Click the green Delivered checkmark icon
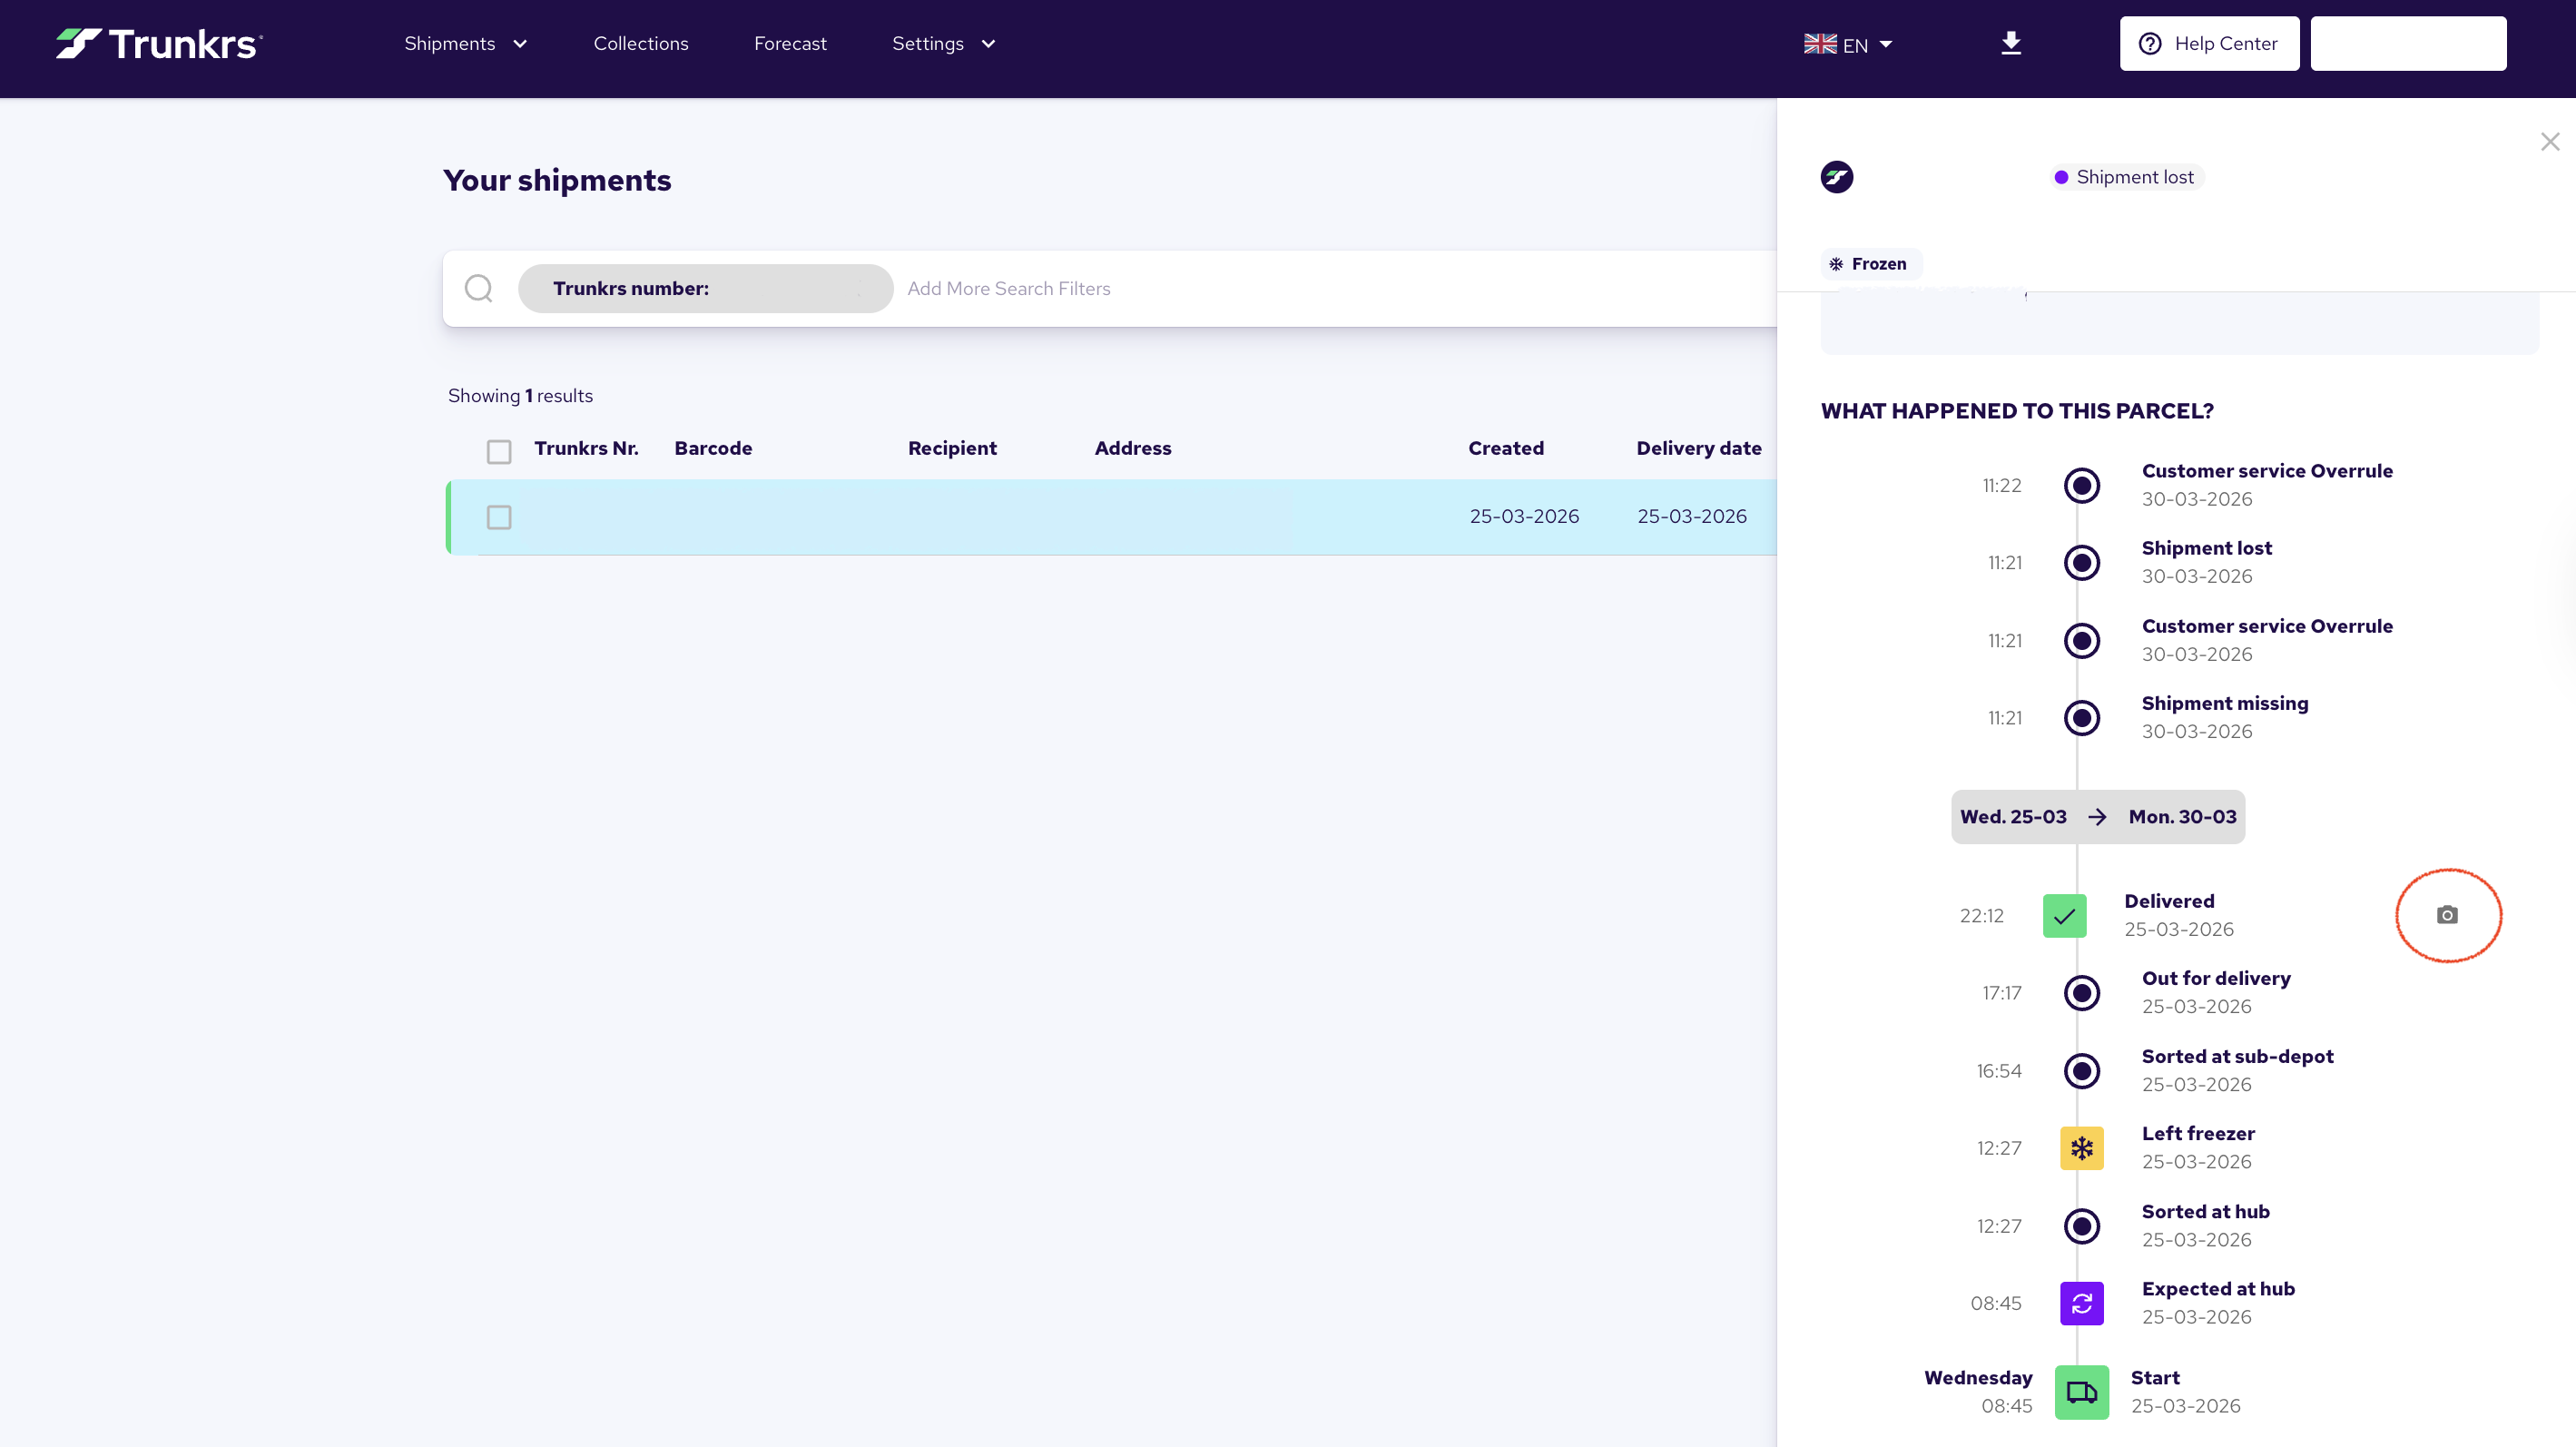Screen dimensions: 2576x1447 (x=2064, y=915)
